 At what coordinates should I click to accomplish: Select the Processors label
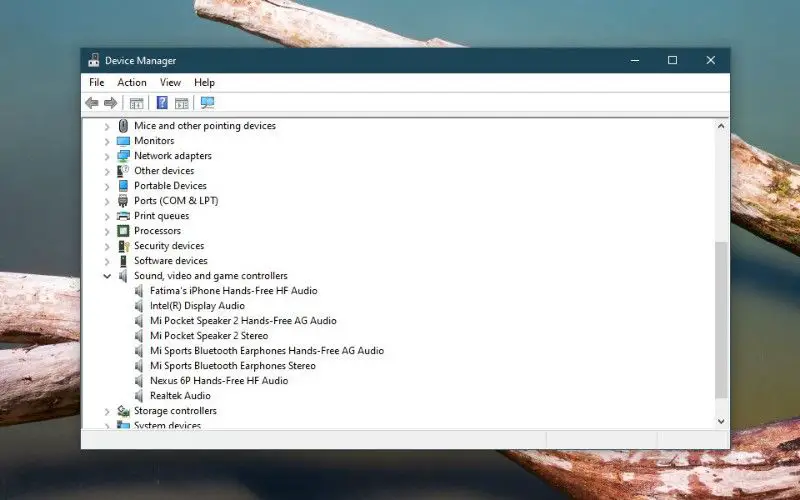tap(157, 231)
